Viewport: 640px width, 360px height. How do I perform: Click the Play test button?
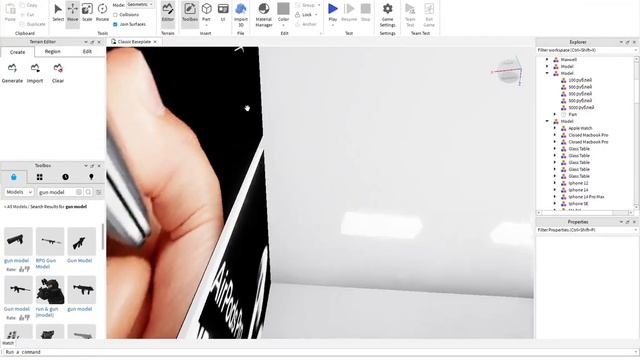click(333, 13)
